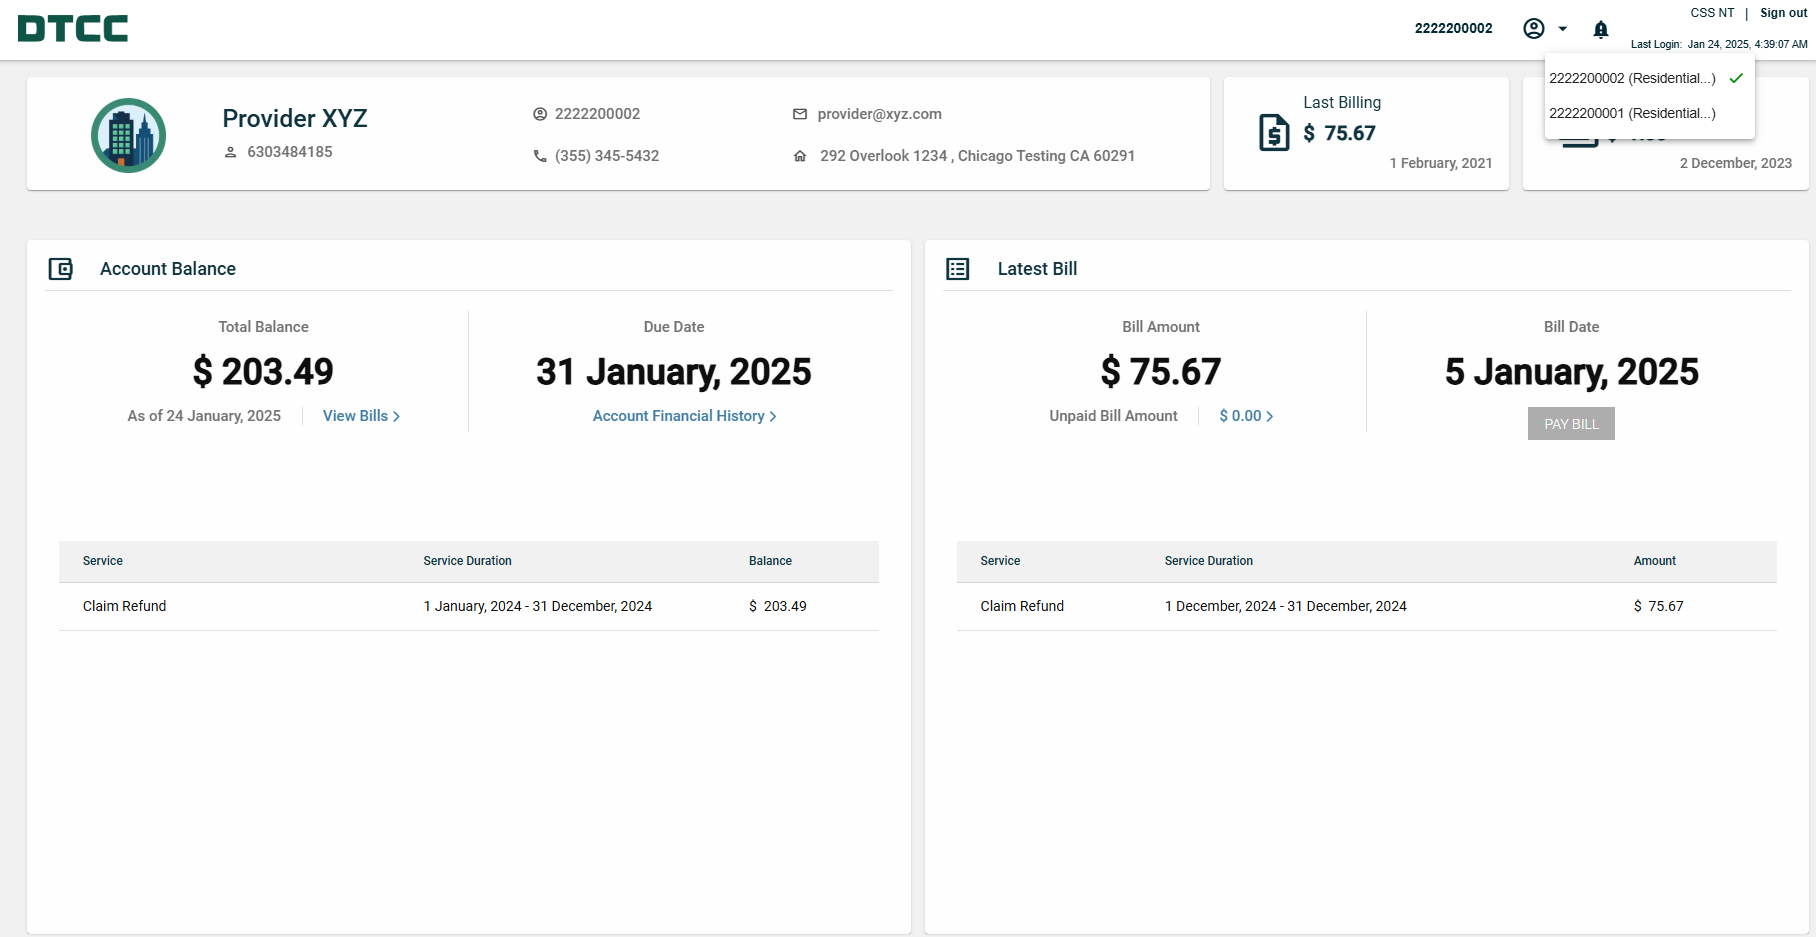Expand the profile dropdown arrow

pyautogui.click(x=1562, y=29)
